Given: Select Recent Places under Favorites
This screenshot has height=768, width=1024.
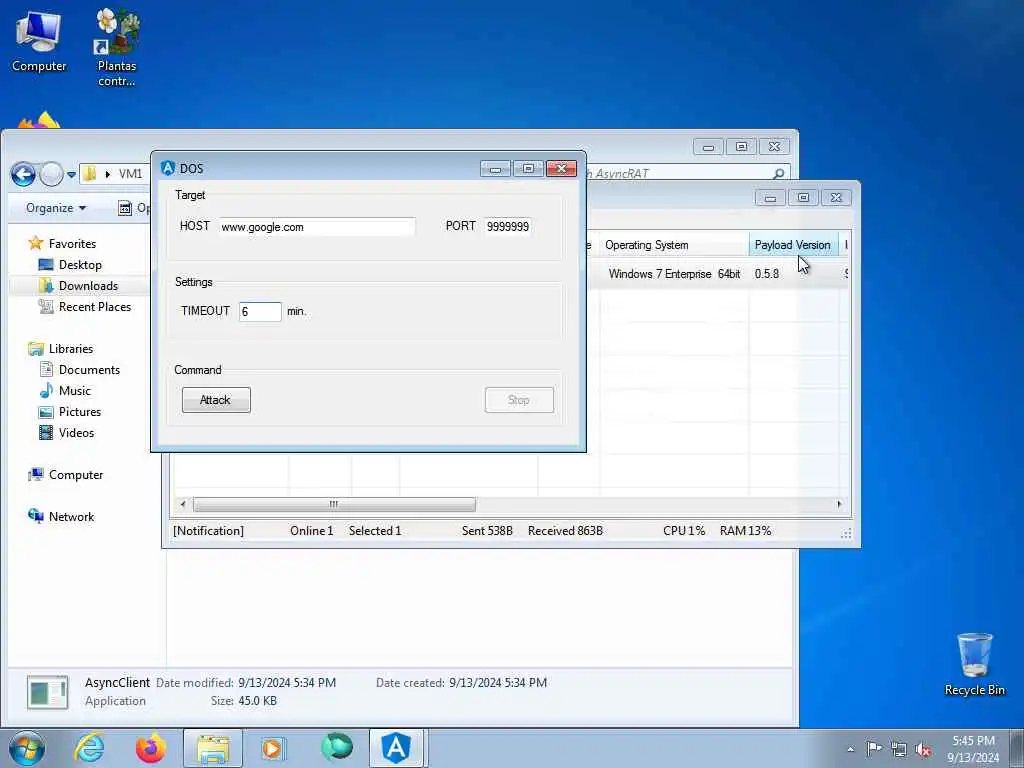Looking at the screenshot, I should pyautogui.click(x=95, y=306).
